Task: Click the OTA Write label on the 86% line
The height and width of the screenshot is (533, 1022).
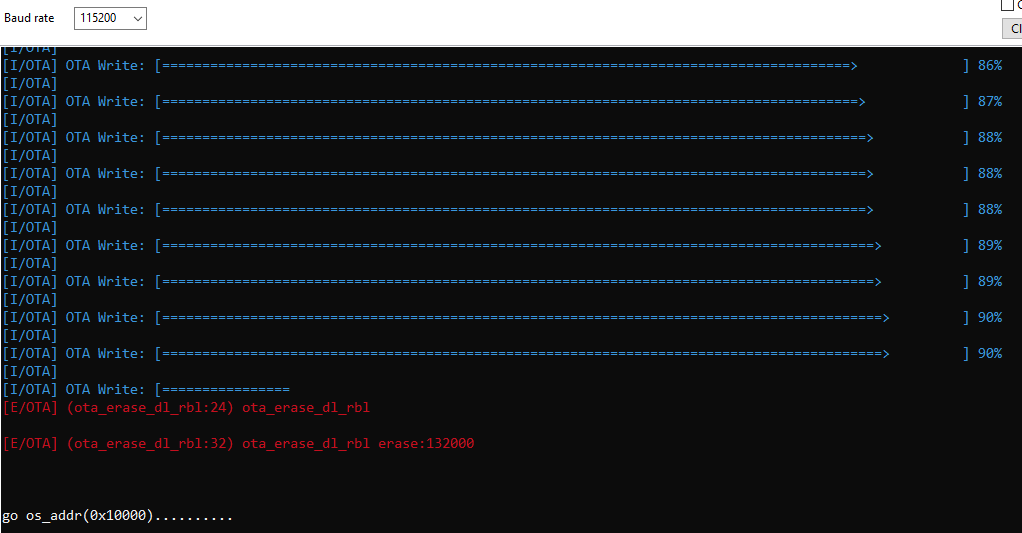Action: pos(105,66)
